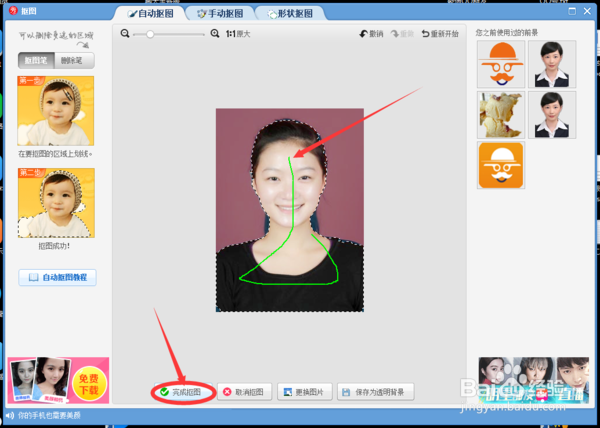The height and width of the screenshot is (428, 600).
Task: Undo with the 撤销 button
Action: (x=371, y=34)
